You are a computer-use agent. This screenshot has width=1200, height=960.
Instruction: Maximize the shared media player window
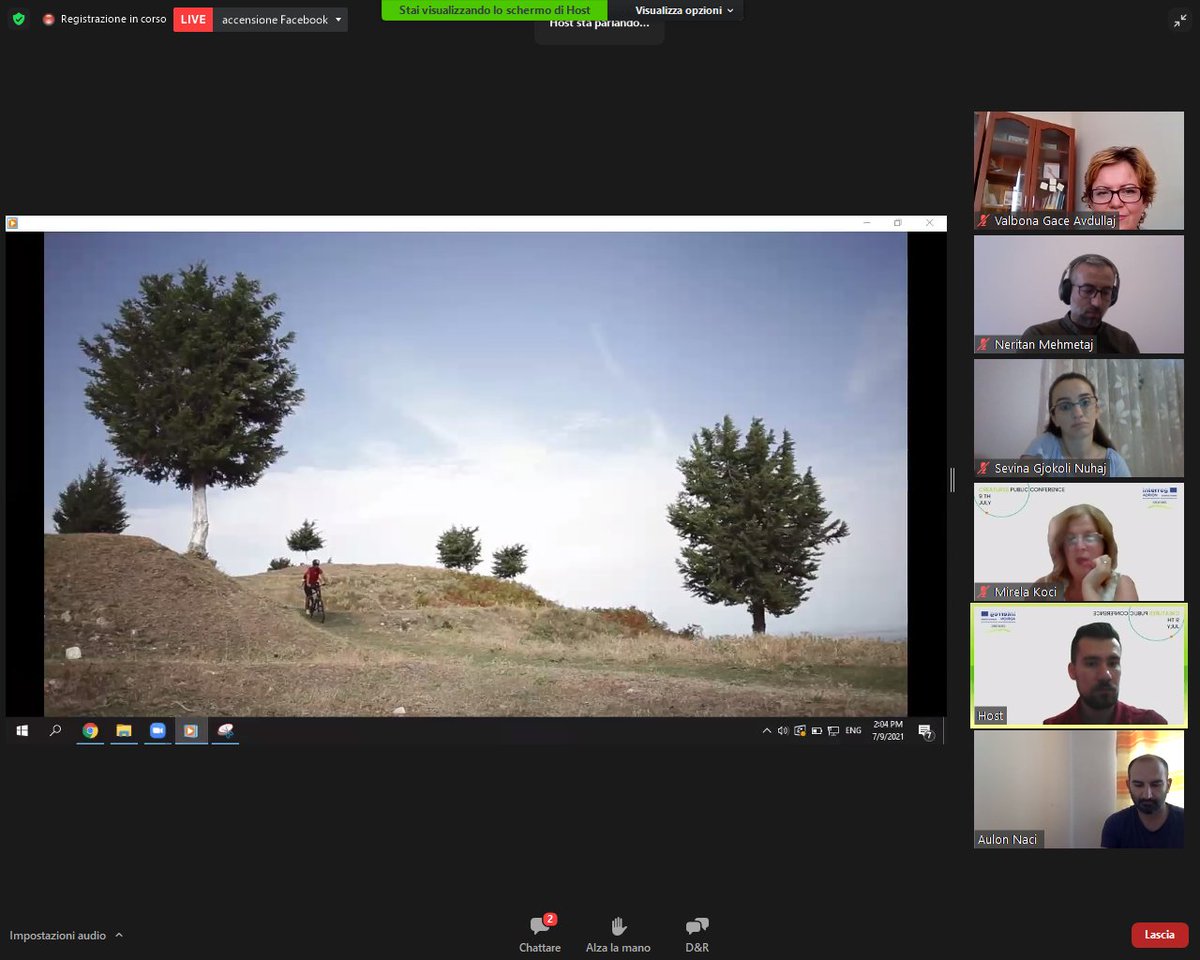pyautogui.click(x=898, y=223)
